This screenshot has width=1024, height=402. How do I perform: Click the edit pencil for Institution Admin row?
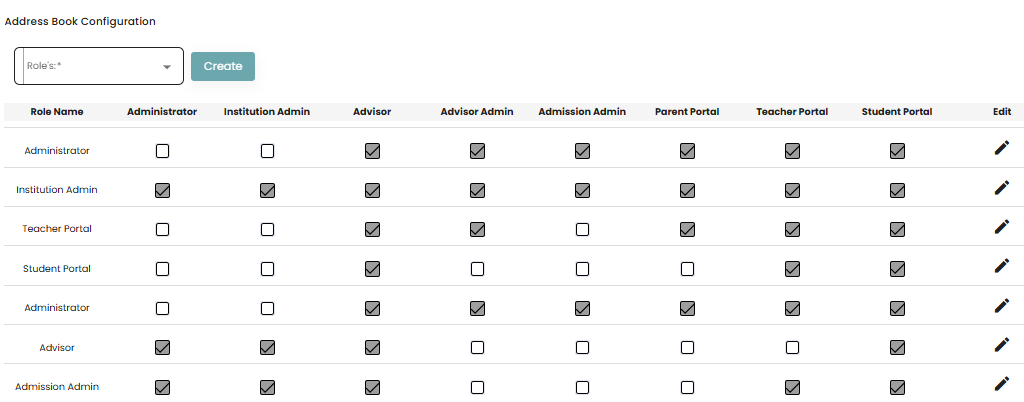1001,188
